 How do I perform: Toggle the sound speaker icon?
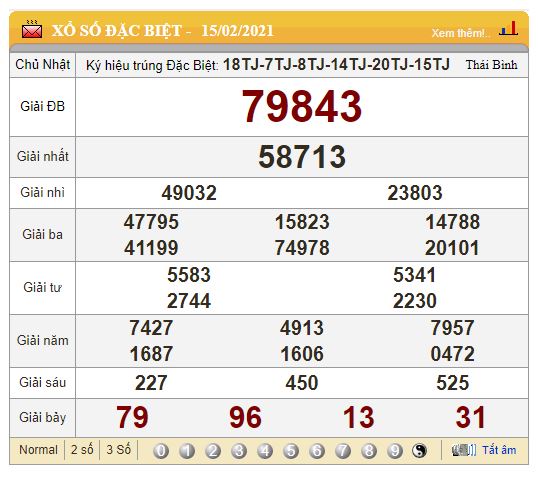[x=464, y=450]
